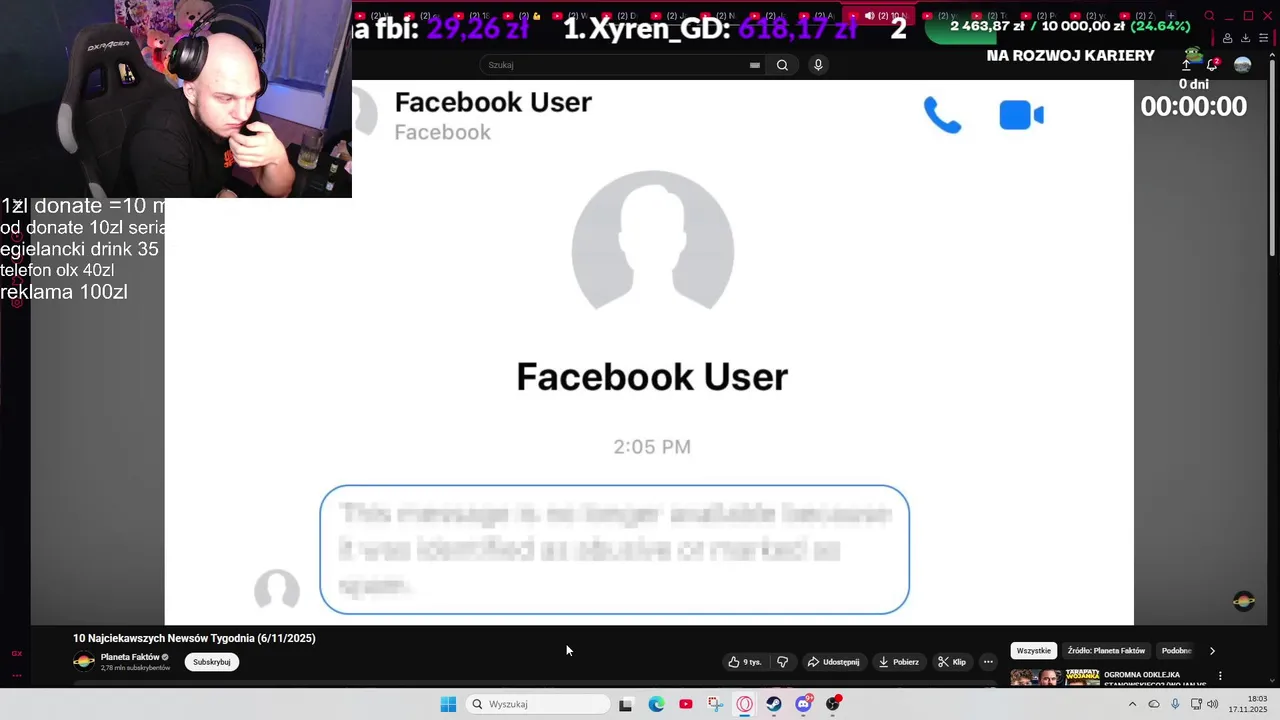Open Task View on taskbar
Screen dimensions: 1280x720
click(x=625, y=704)
